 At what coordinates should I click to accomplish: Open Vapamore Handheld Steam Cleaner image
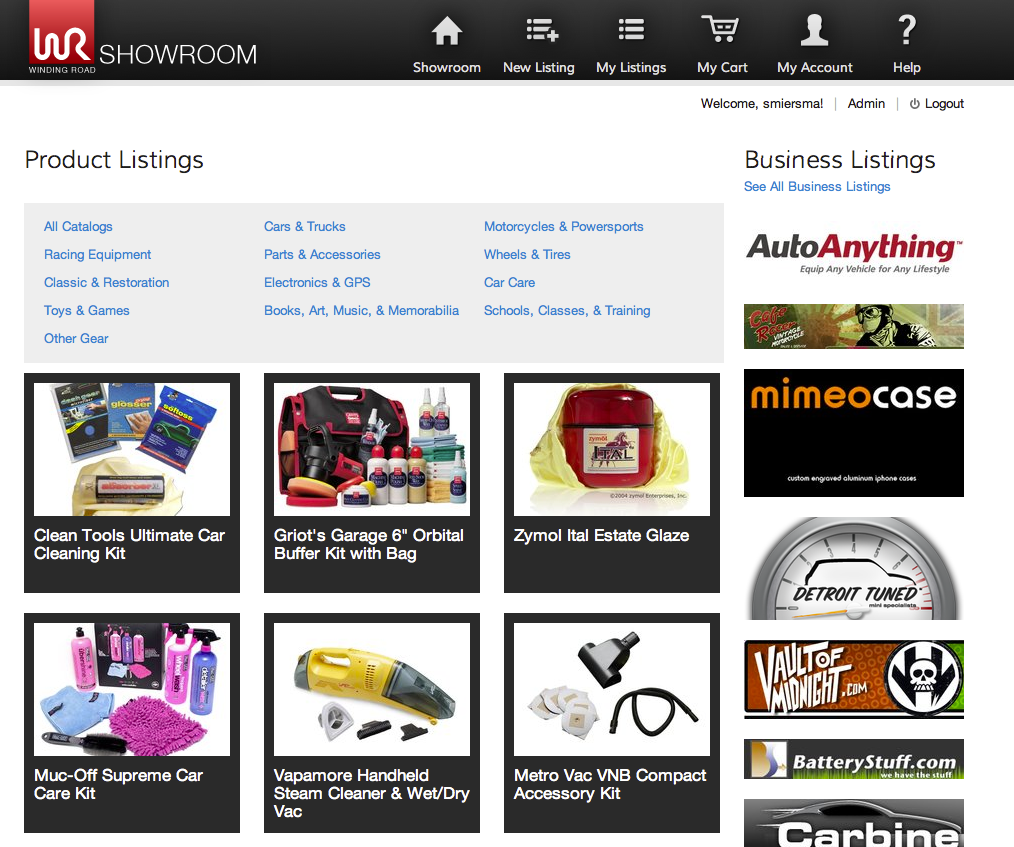click(372, 689)
